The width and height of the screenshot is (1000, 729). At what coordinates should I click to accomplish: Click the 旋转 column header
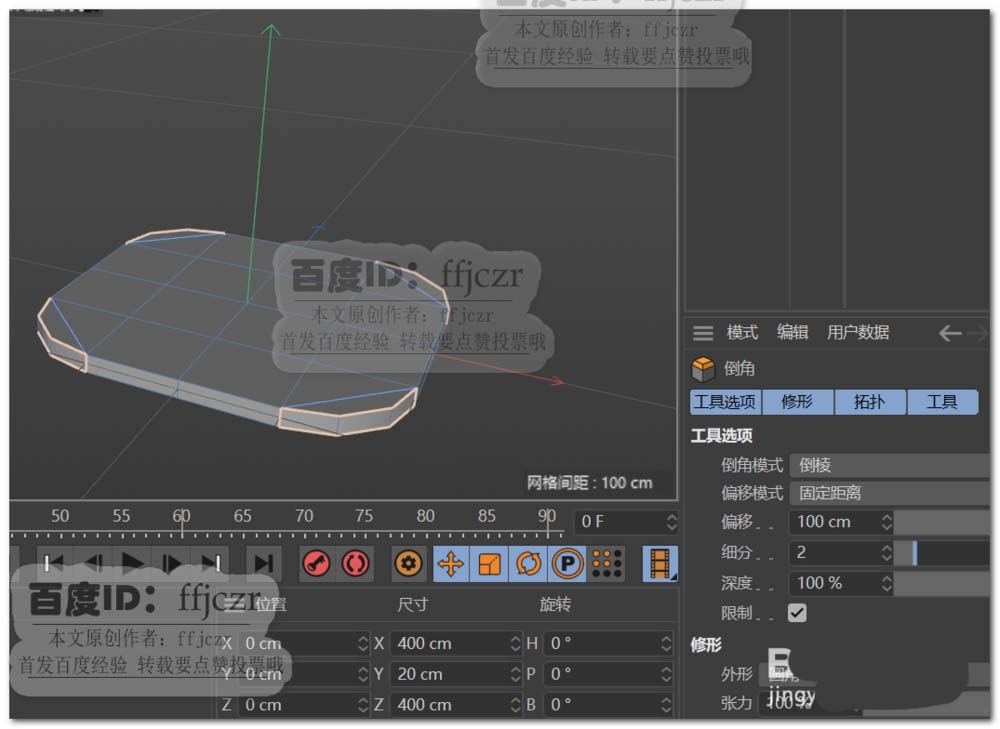click(x=555, y=604)
